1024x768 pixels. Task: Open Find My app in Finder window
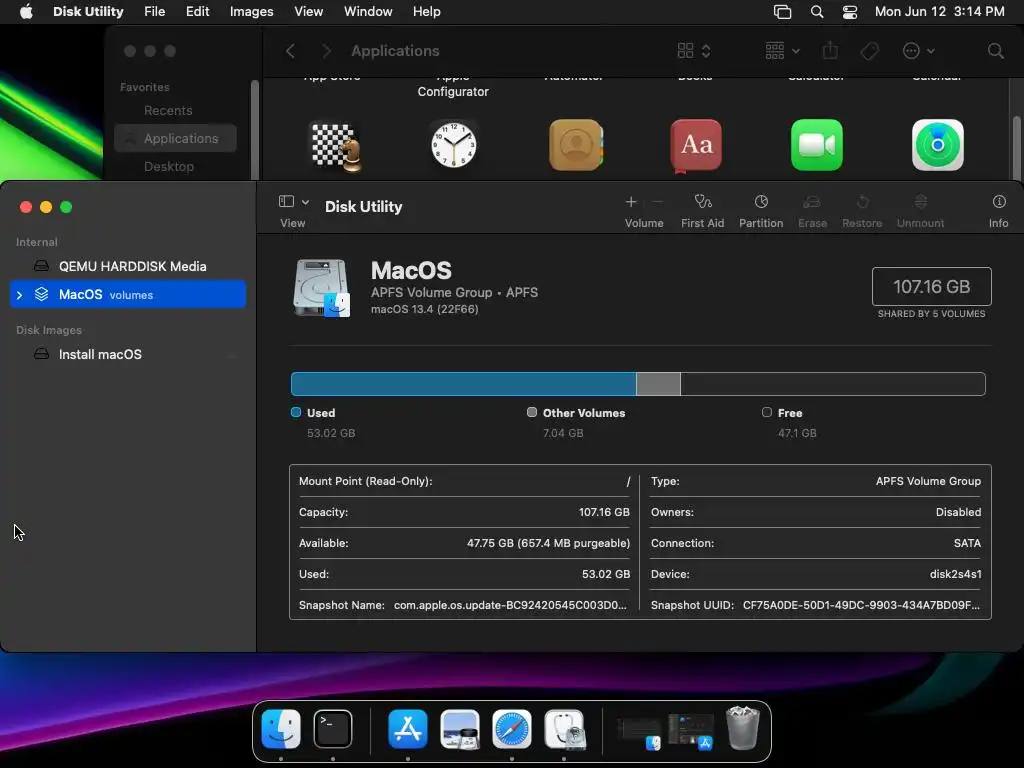tap(937, 145)
